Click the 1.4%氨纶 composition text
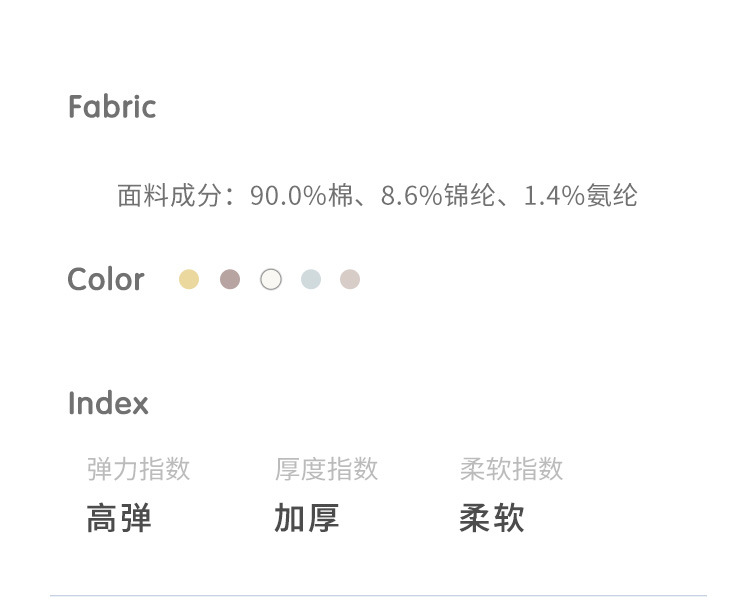Viewport: 750px width, 612px height. coord(581,196)
